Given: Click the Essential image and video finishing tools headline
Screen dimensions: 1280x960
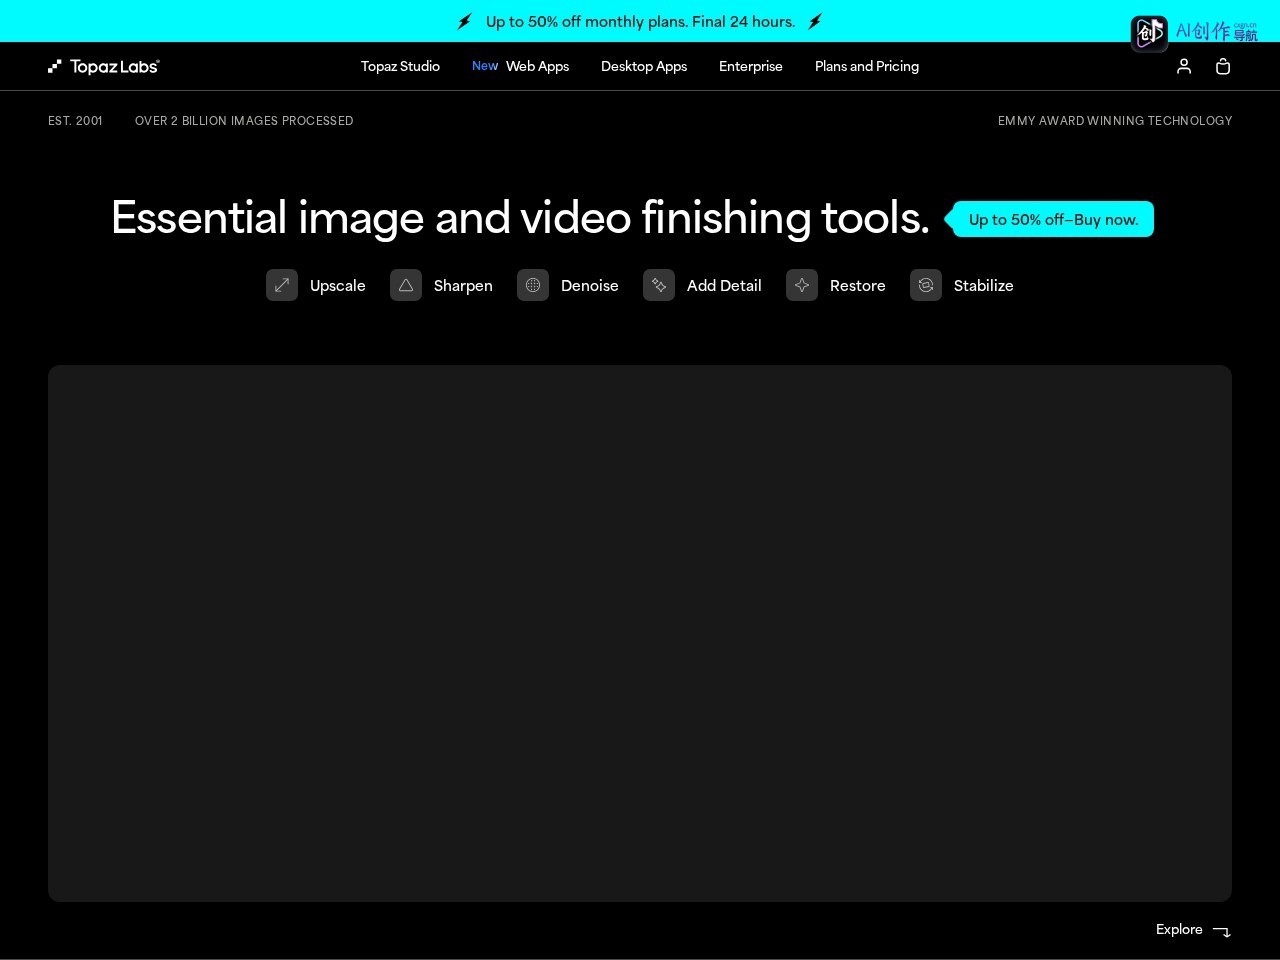Looking at the screenshot, I should pyautogui.click(x=520, y=218).
